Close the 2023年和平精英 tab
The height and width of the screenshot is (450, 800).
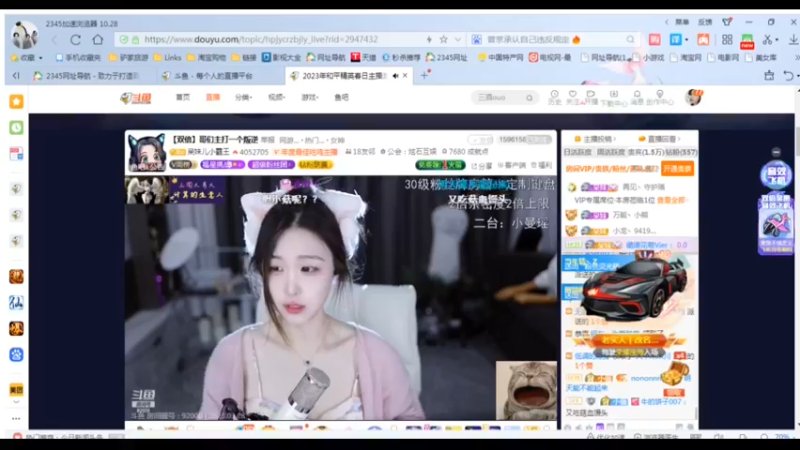click(x=405, y=76)
